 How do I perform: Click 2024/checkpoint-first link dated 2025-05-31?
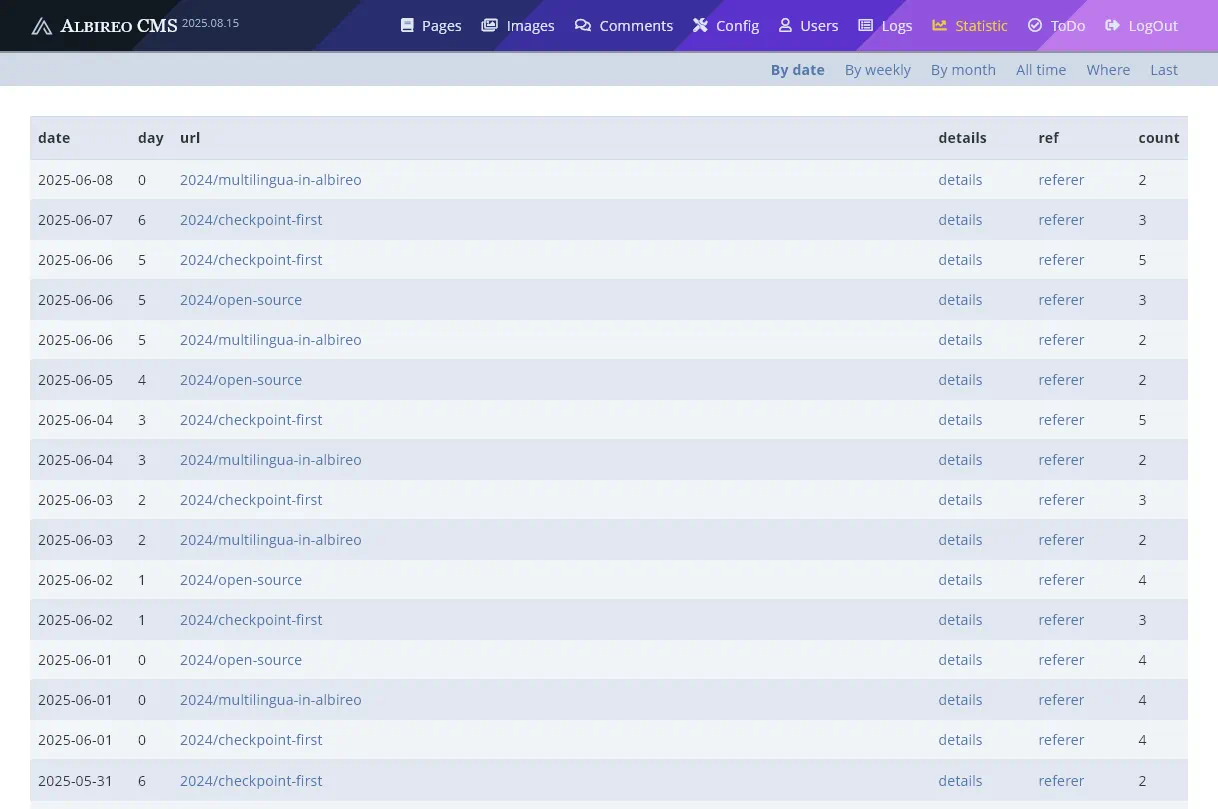[x=251, y=781]
